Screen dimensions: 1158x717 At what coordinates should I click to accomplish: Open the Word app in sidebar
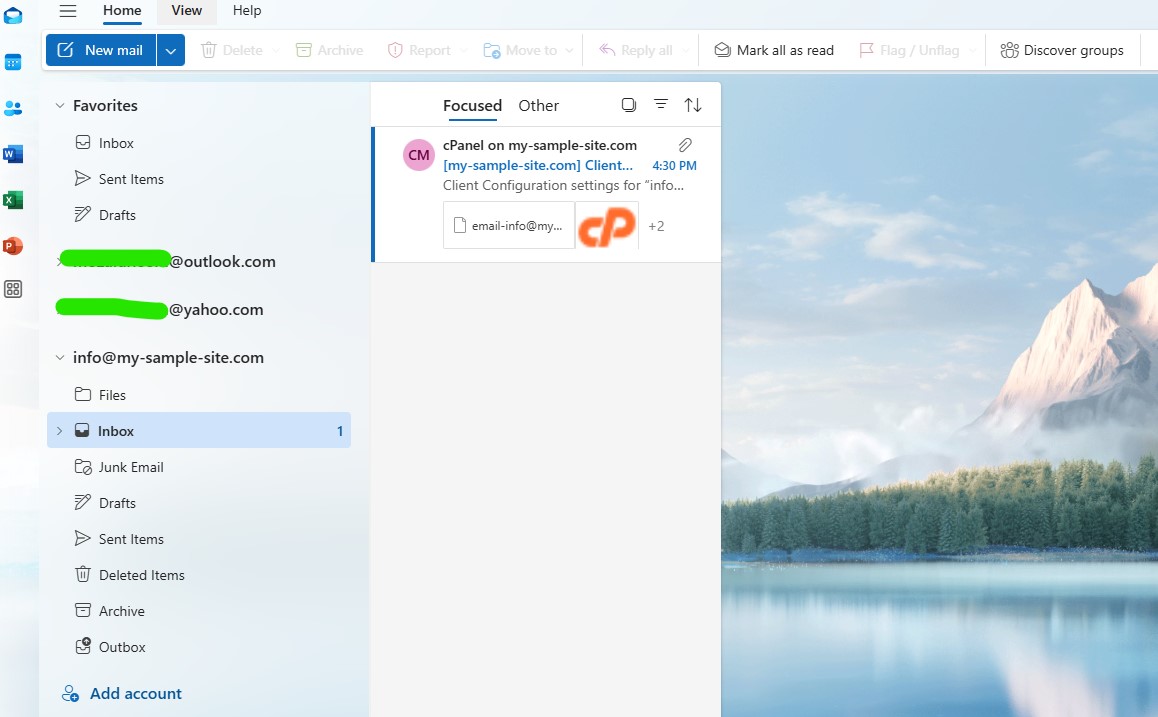pyautogui.click(x=13, y=154)
